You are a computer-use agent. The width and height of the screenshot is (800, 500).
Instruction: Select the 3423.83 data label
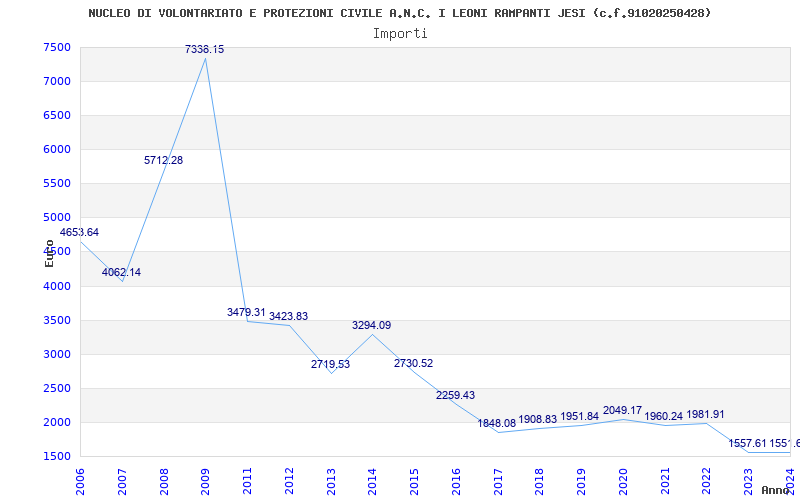pyautogui.click(x=288, y=316)
